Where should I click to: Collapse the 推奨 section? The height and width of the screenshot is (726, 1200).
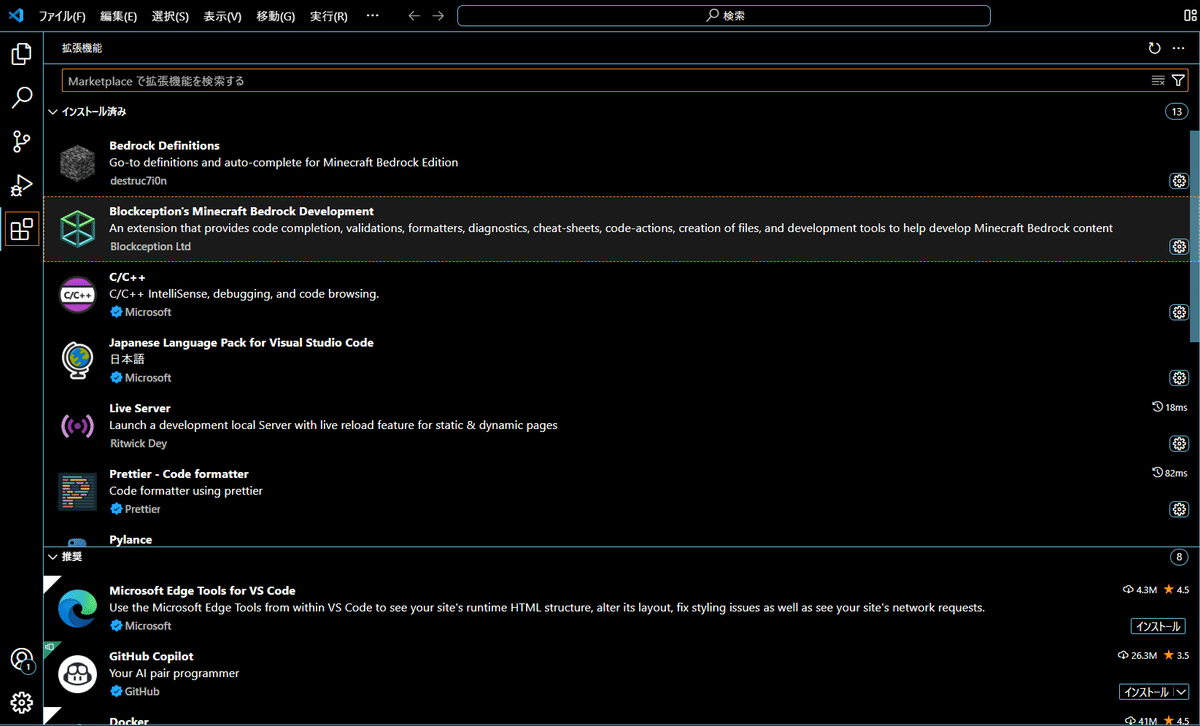tap(53, 556)
